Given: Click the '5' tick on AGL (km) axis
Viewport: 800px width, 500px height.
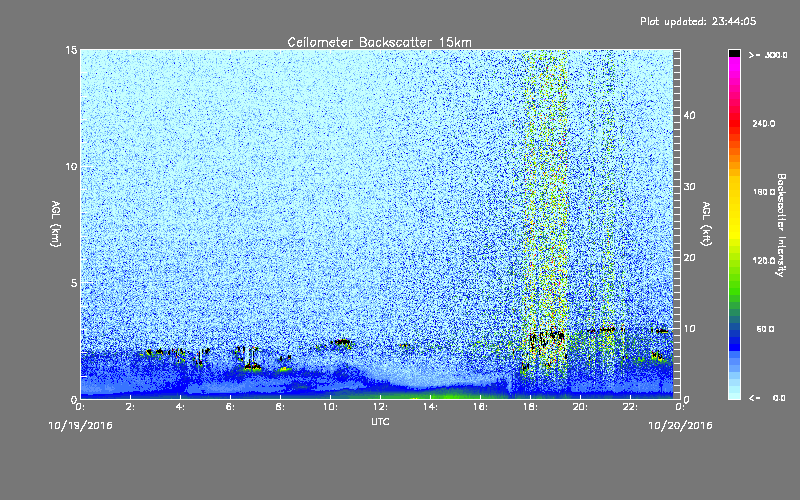Looking at the screenshot, I should coord(74,283).
